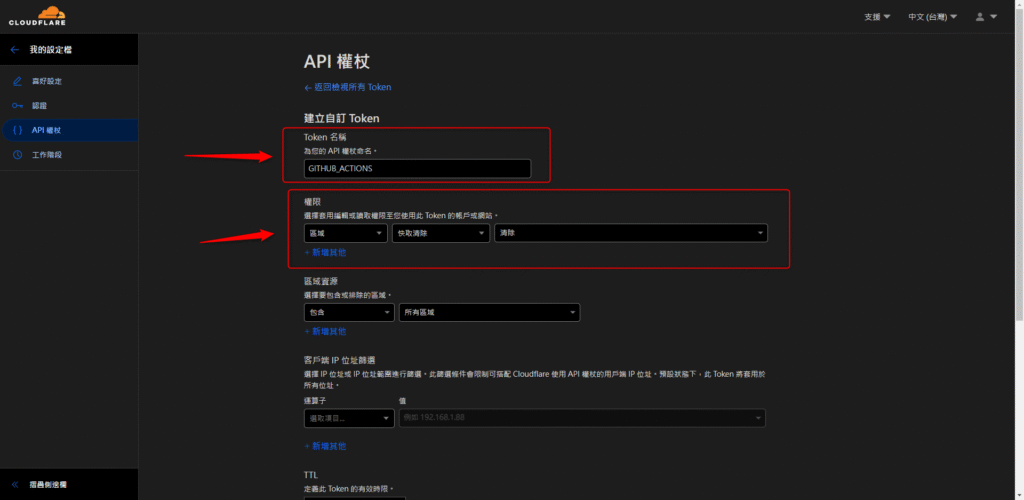Click the pencil icon for 喜好設定

pyautogui.click(x=17, y=81)
